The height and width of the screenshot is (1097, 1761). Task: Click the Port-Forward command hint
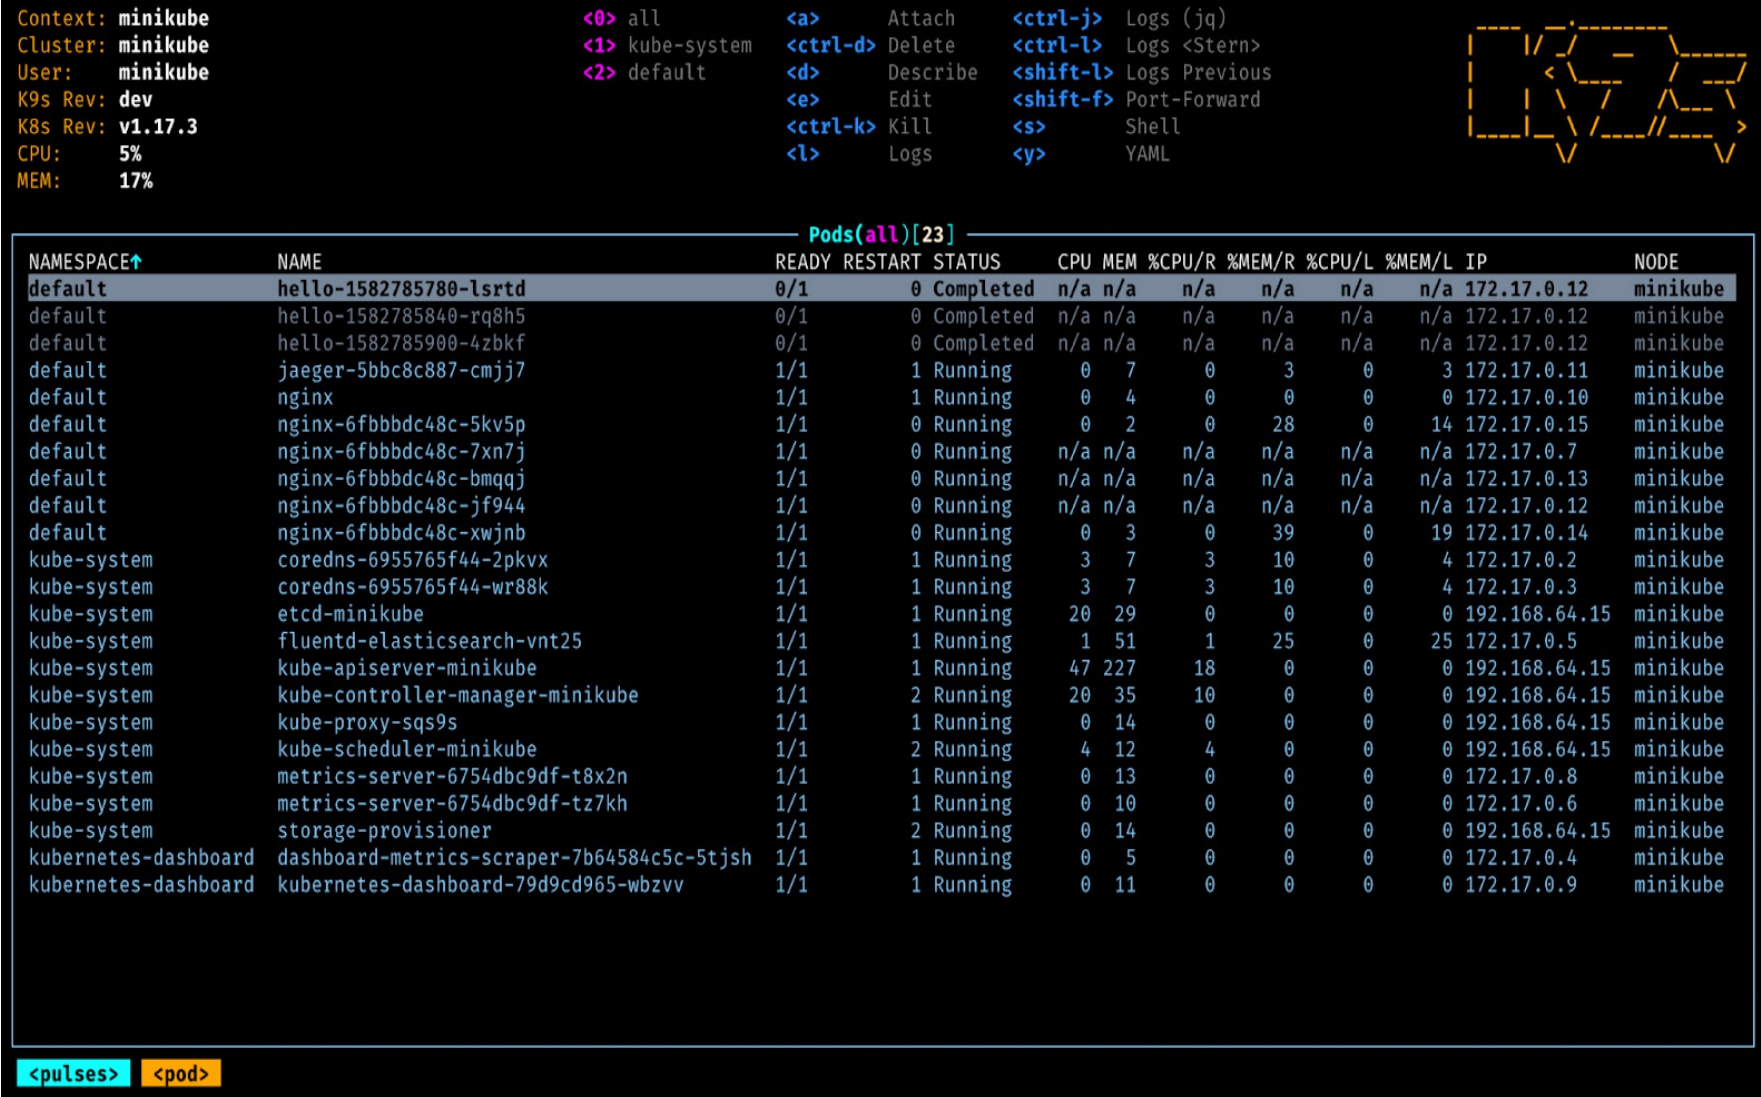(x=1136, y=99)
